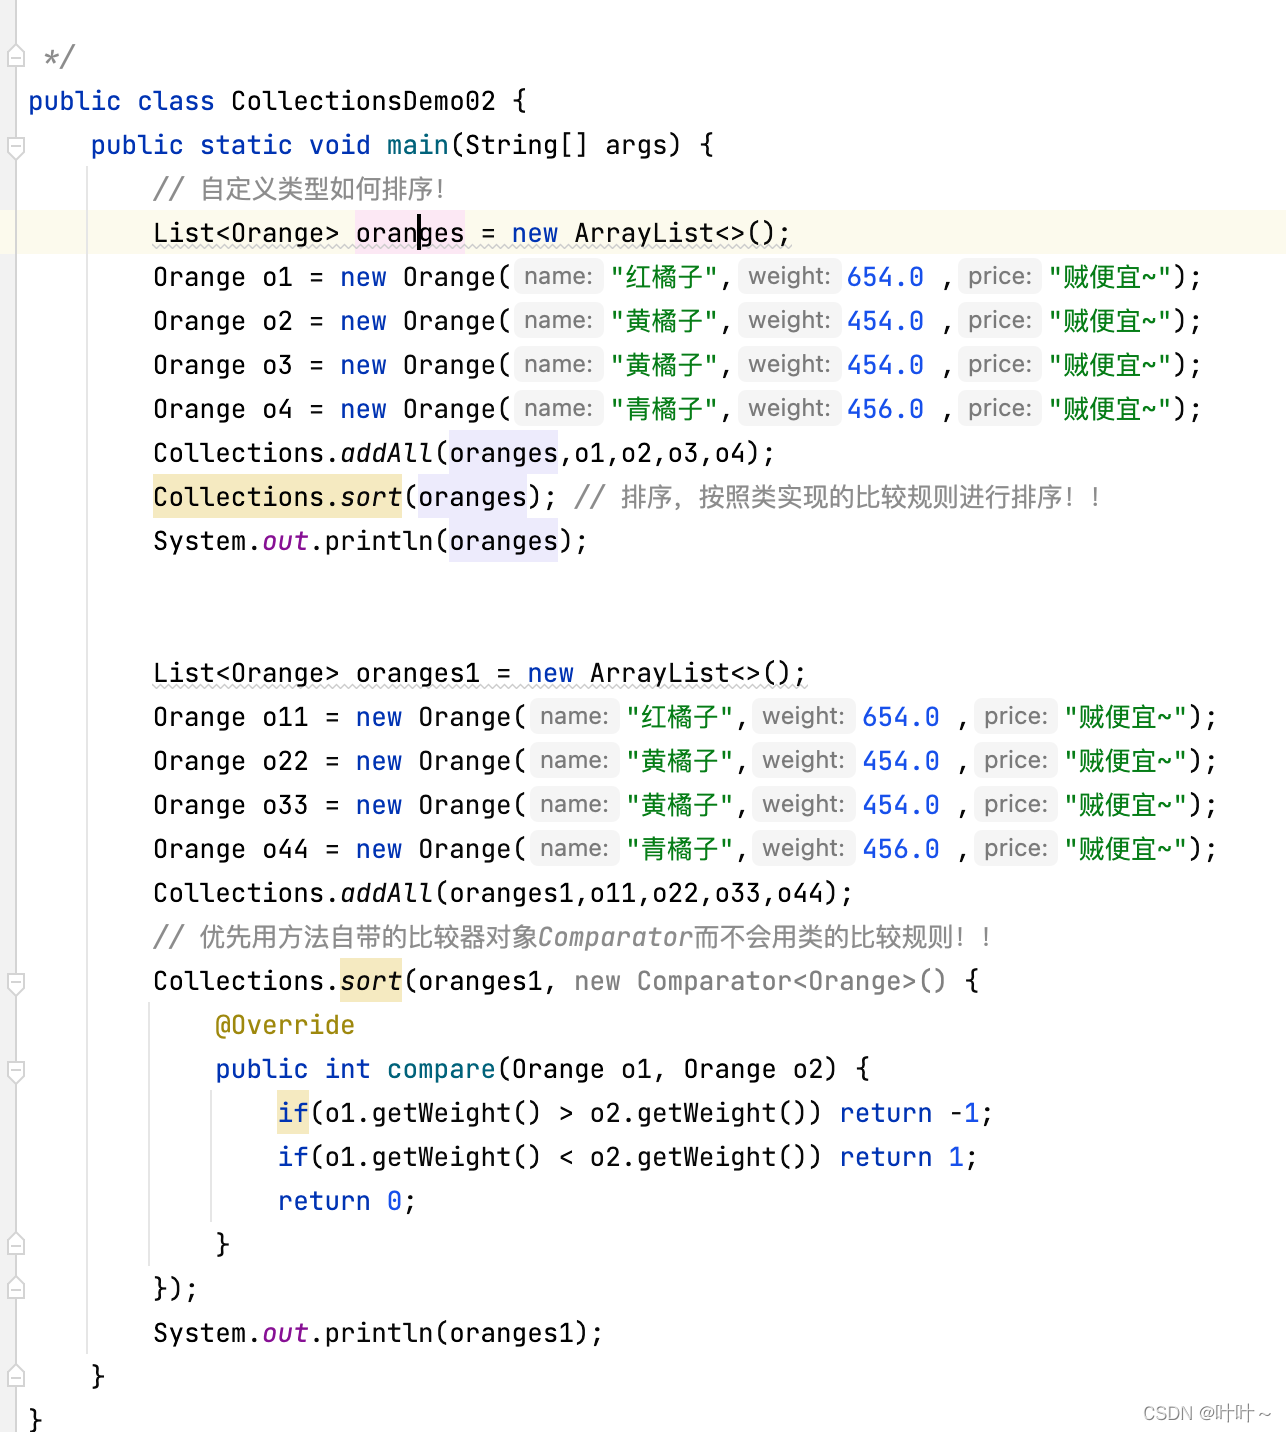
Task: Click the compare method closing fold marker
Action: 16,1245
